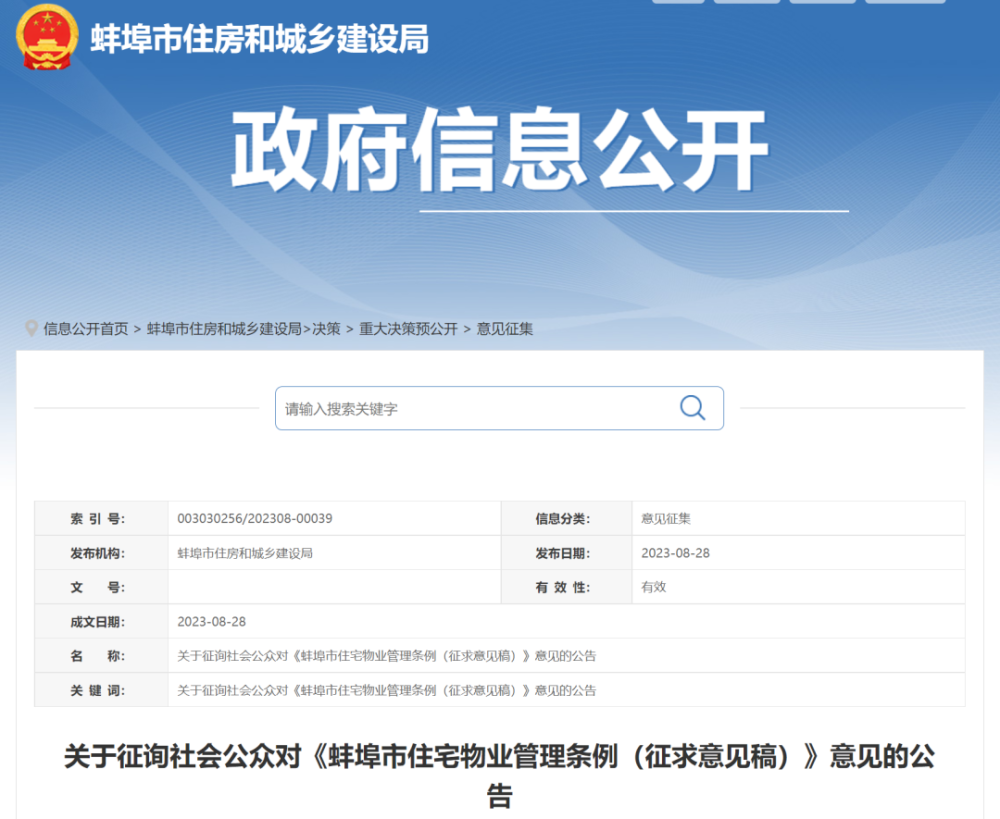Click the 文号 label cell
The height and width of the screenshot is (819, 1000).
pyautogui.click(x=101, y=587)
